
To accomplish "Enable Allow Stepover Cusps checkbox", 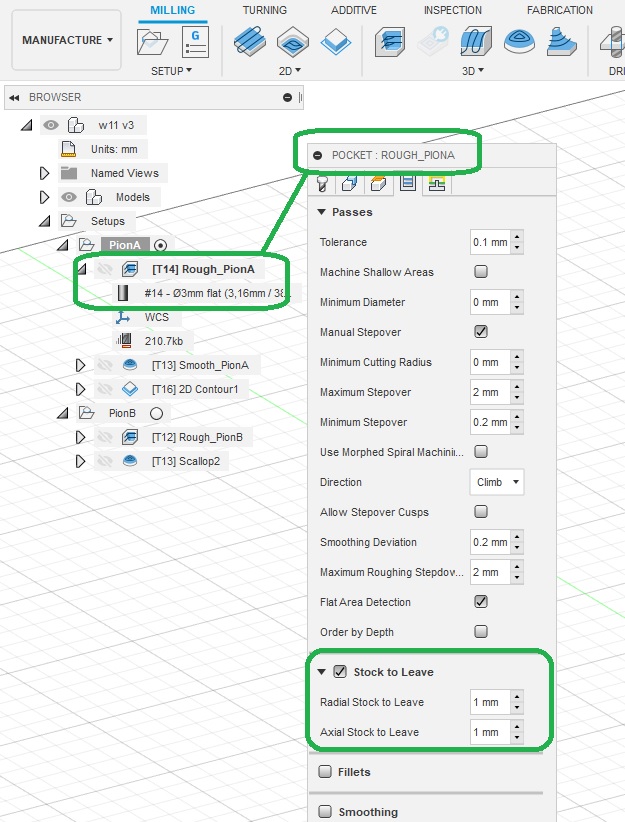I will pos(481,511).
